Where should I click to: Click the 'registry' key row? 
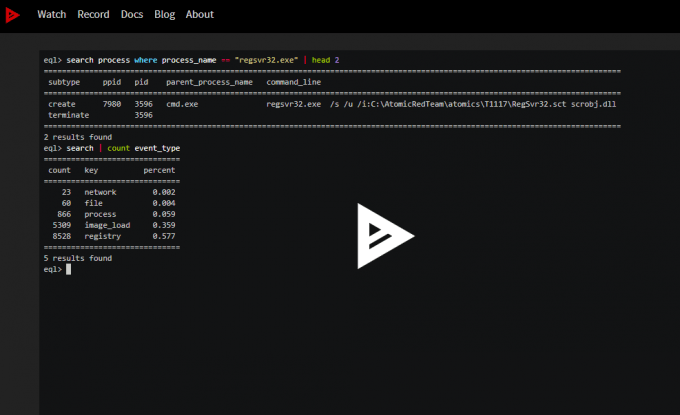(102, 236)
